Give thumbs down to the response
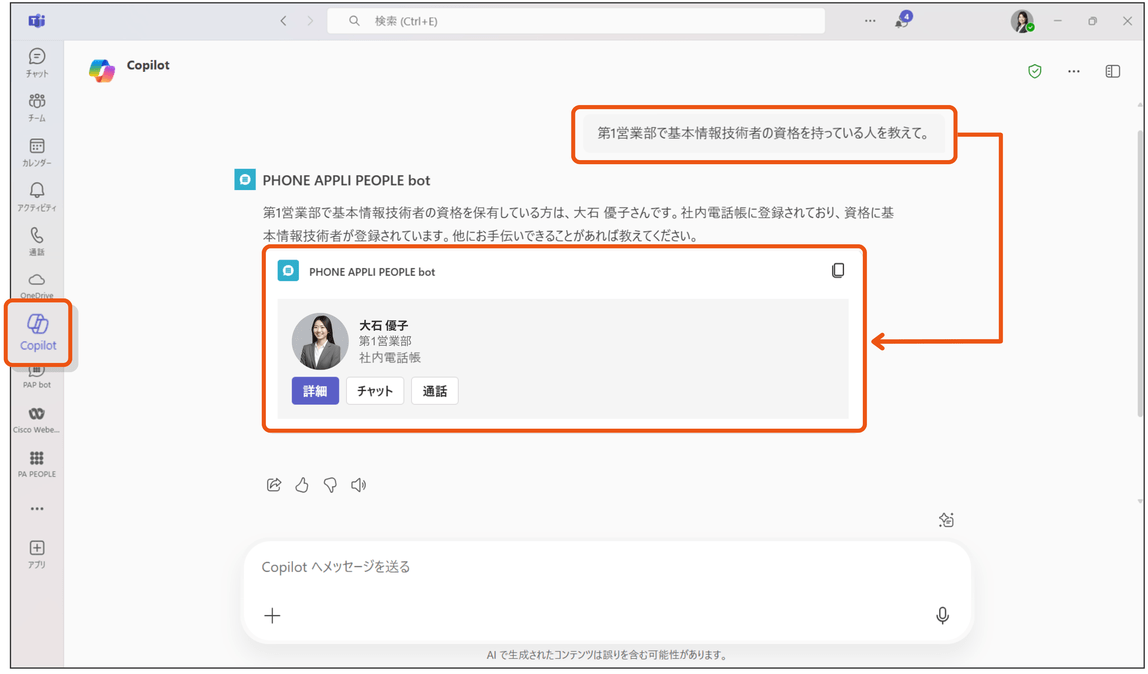Viewport: 1148px width, 674px height. click(330, 484)
